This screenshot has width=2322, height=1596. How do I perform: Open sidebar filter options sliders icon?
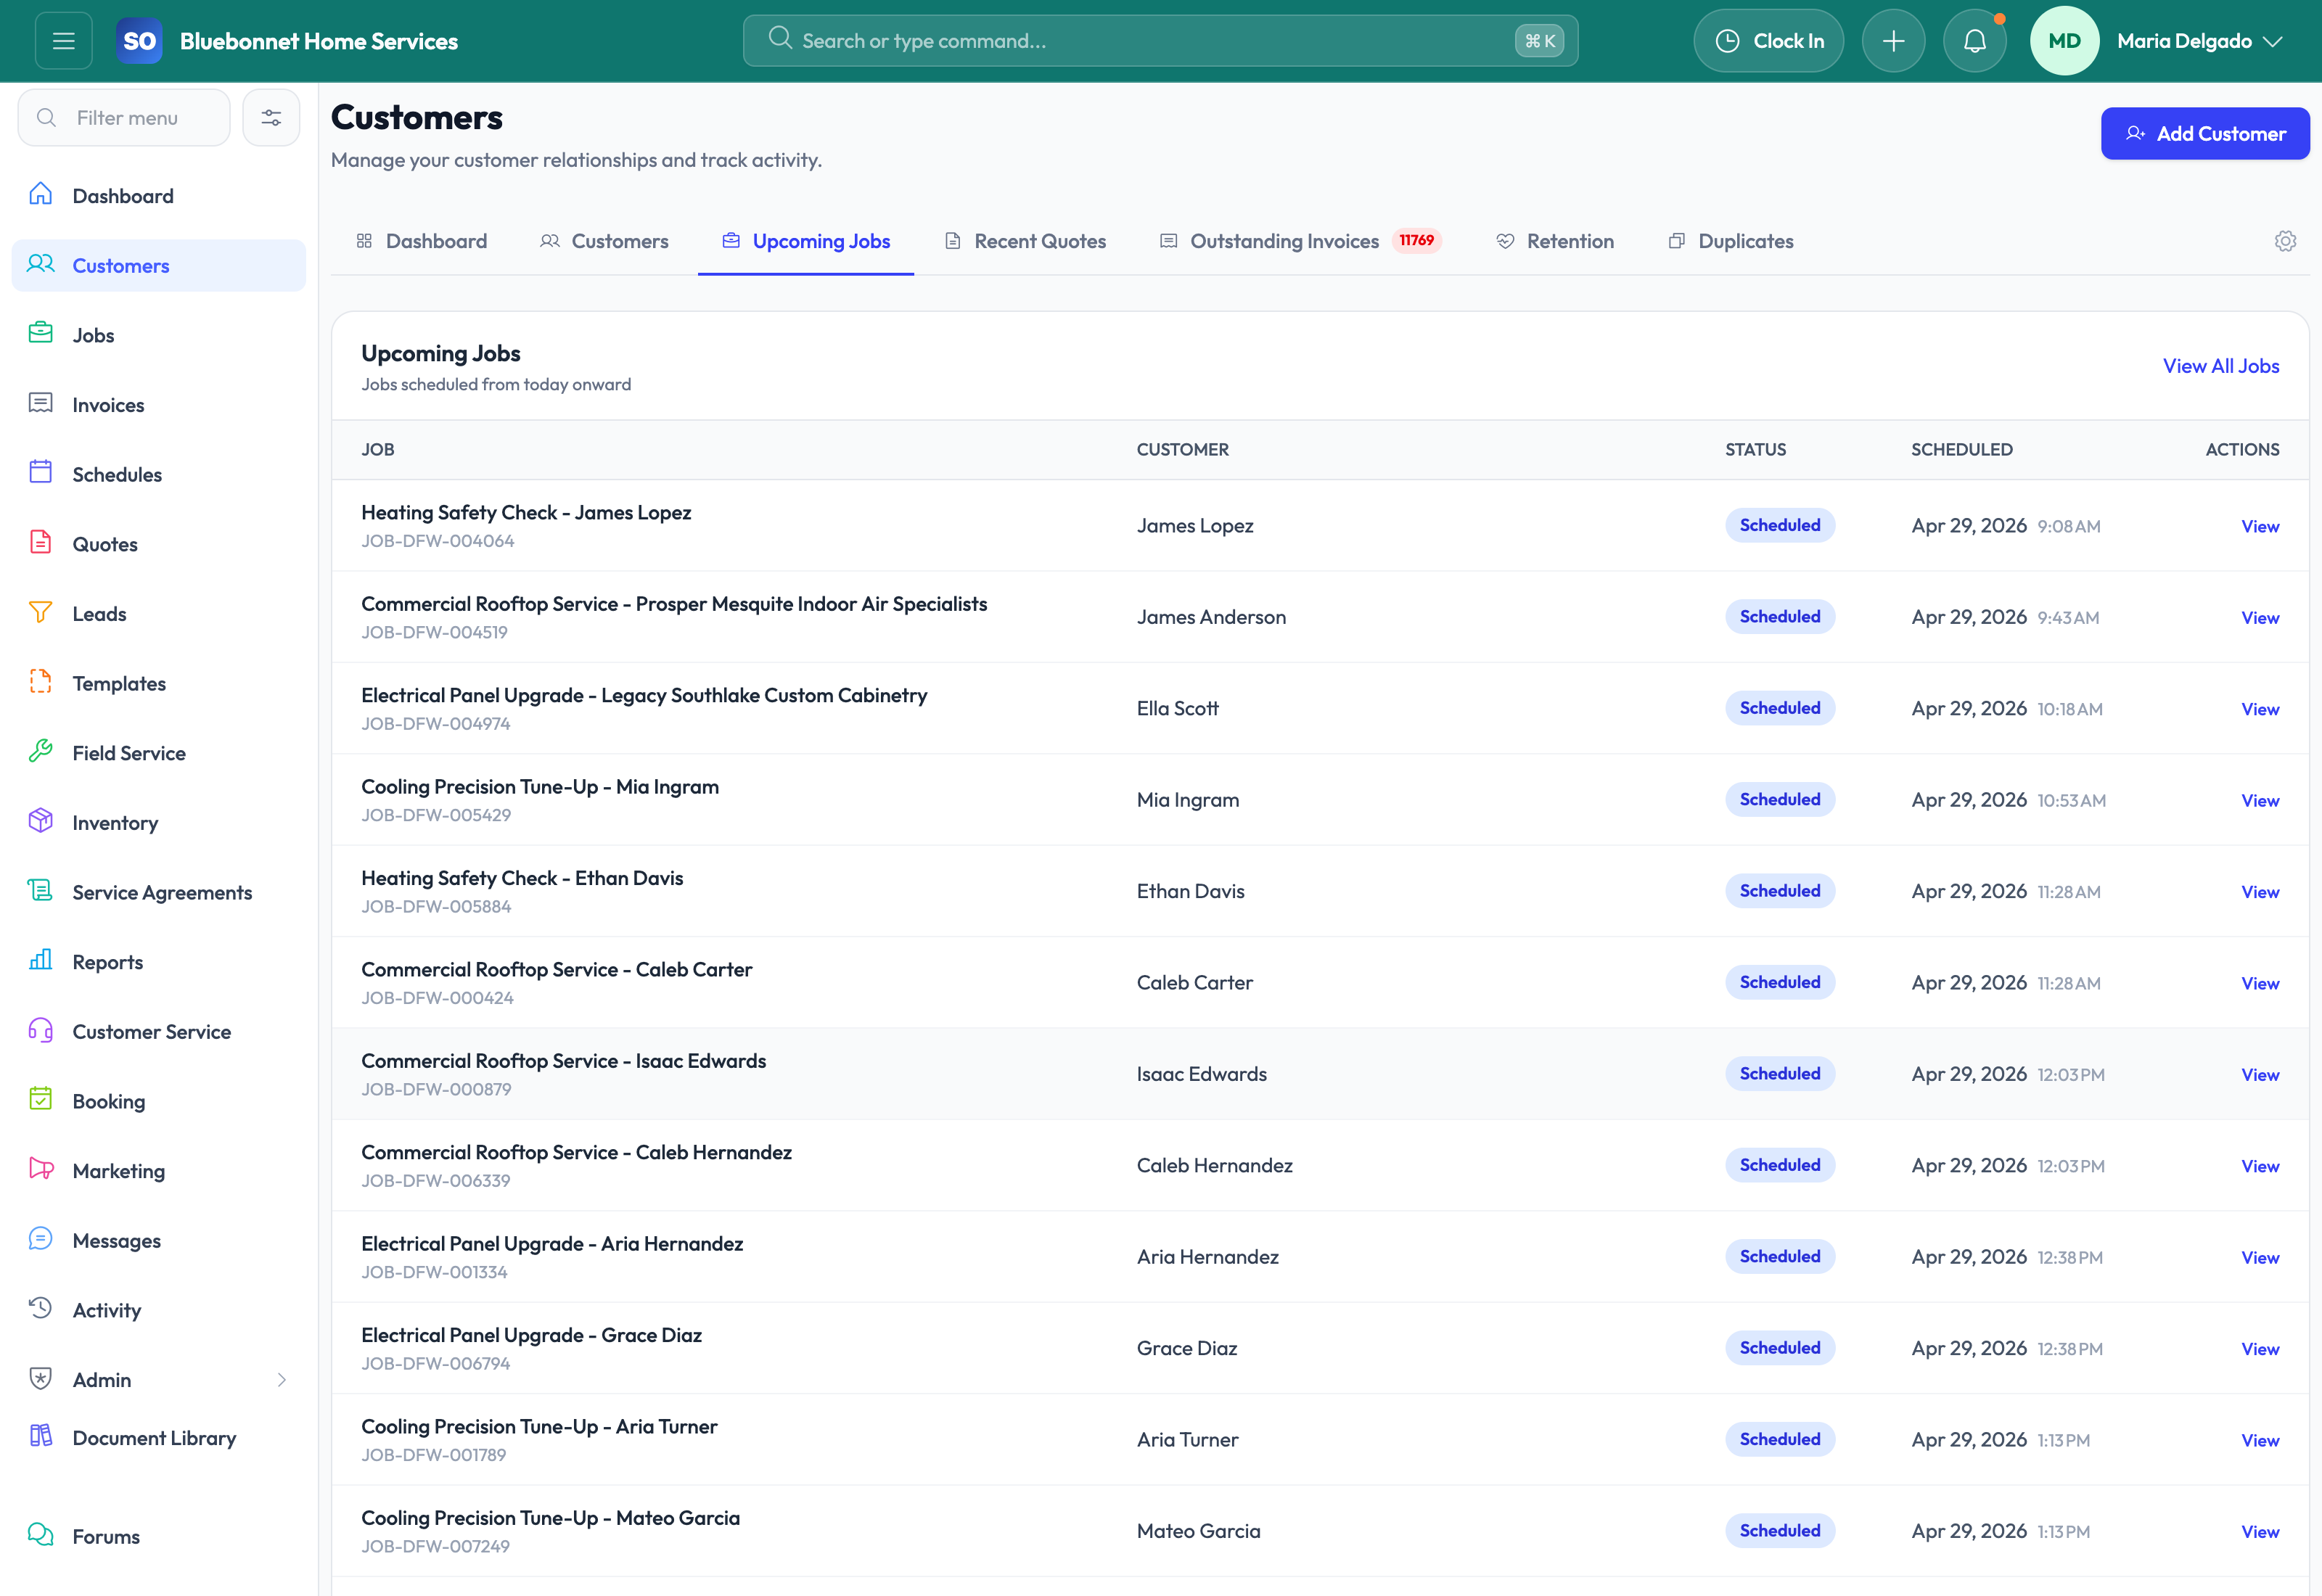click(271, 118)
